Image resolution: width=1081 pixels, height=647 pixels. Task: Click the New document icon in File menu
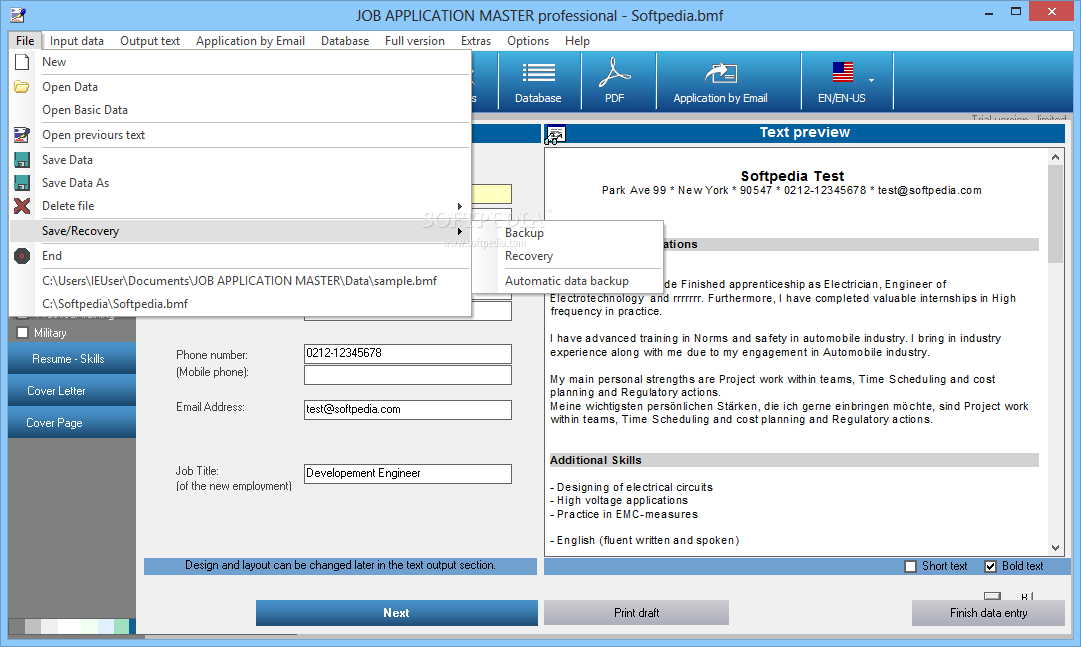22,62
